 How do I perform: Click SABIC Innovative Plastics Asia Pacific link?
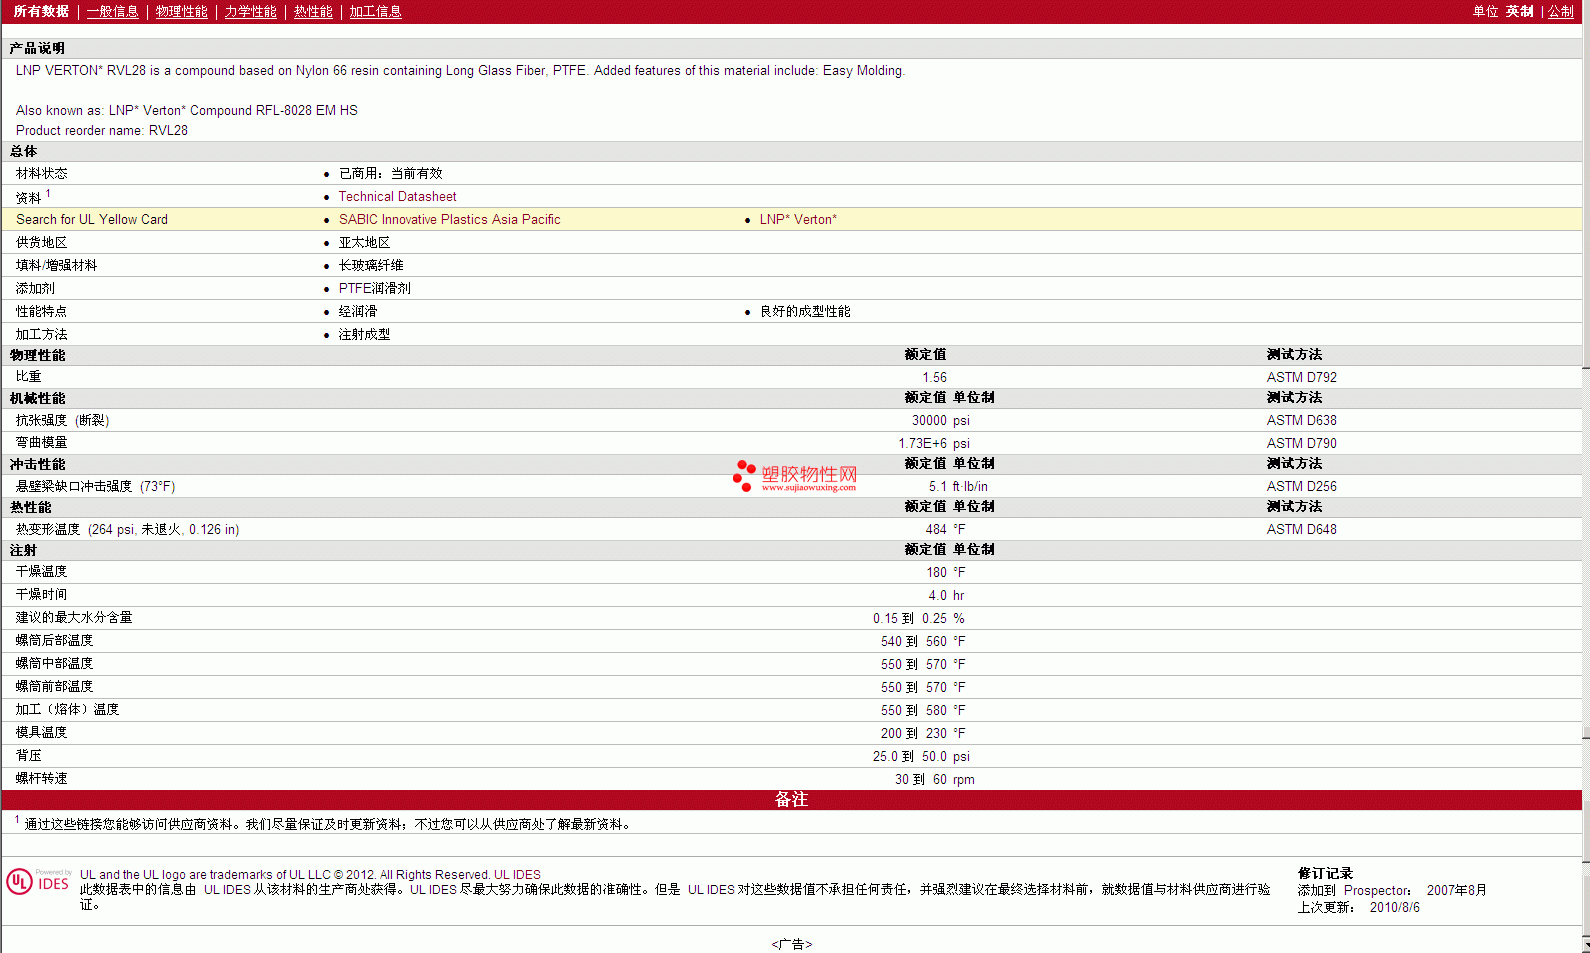pos(449,220)
